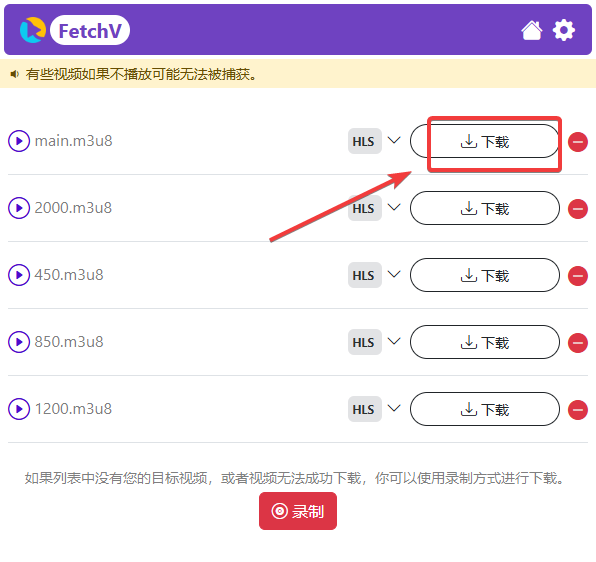Preview main.m3u8 with its play icon

(19, 141)
